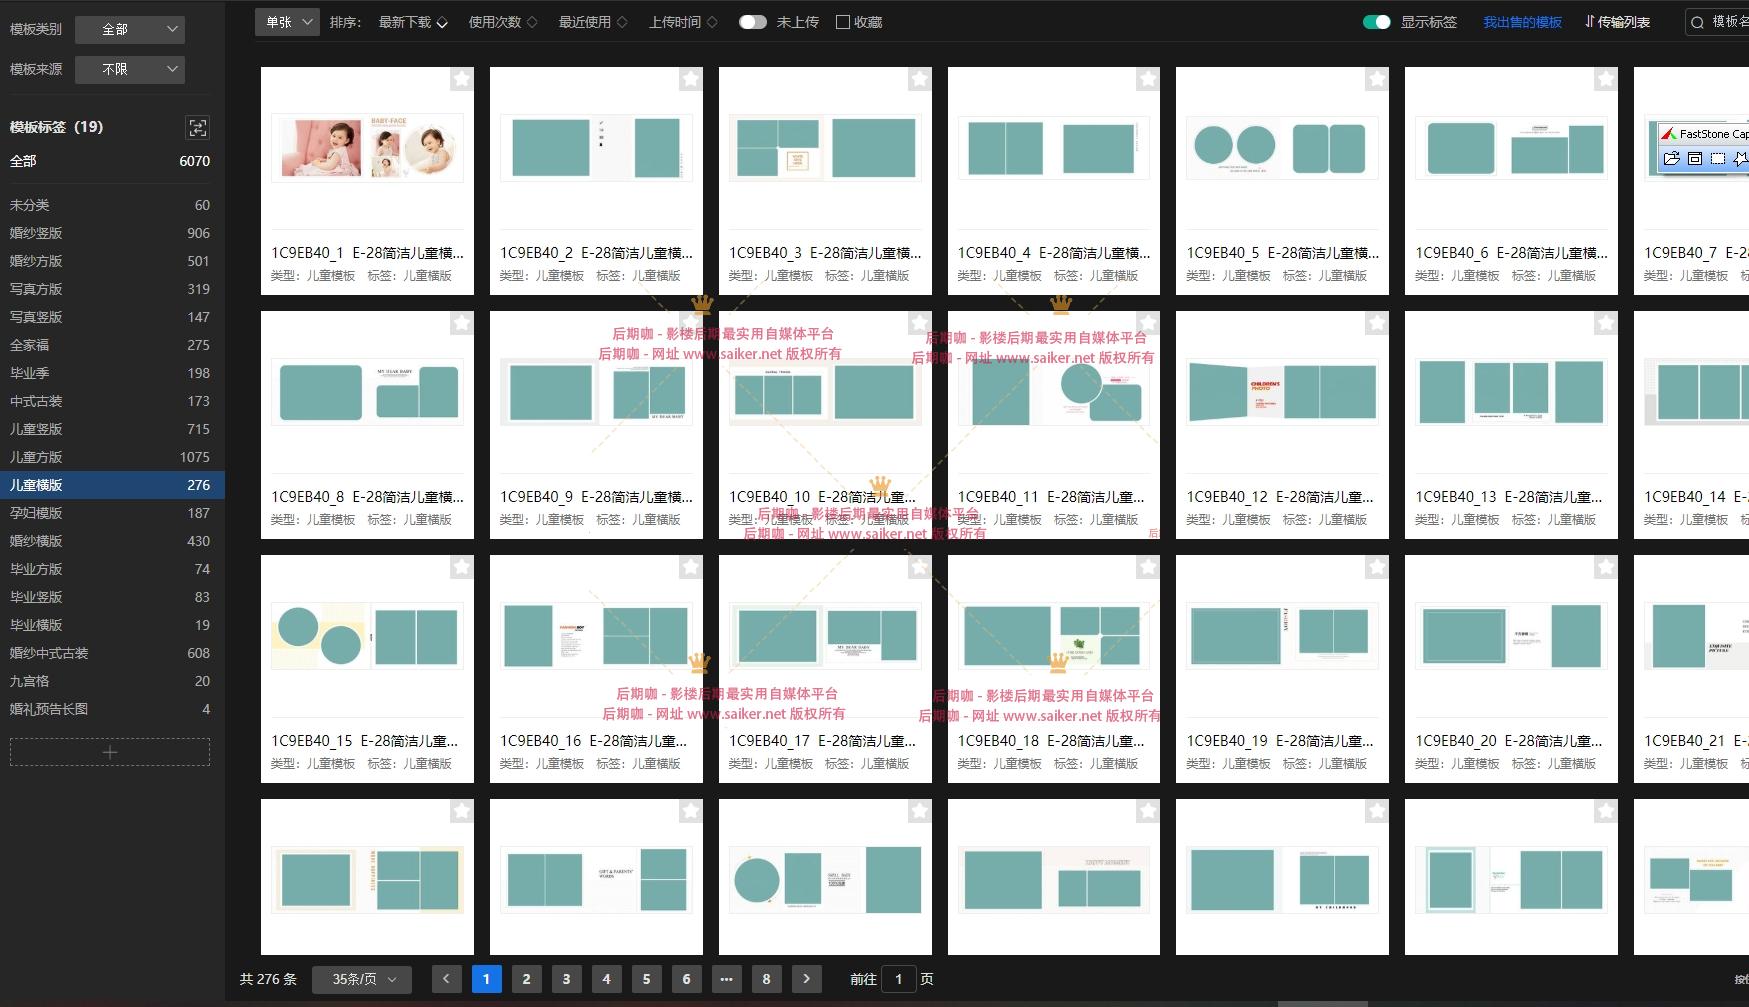
Task: Select the 儿童横版 tag
Action: pyautogui.click(x=110, y=485)
